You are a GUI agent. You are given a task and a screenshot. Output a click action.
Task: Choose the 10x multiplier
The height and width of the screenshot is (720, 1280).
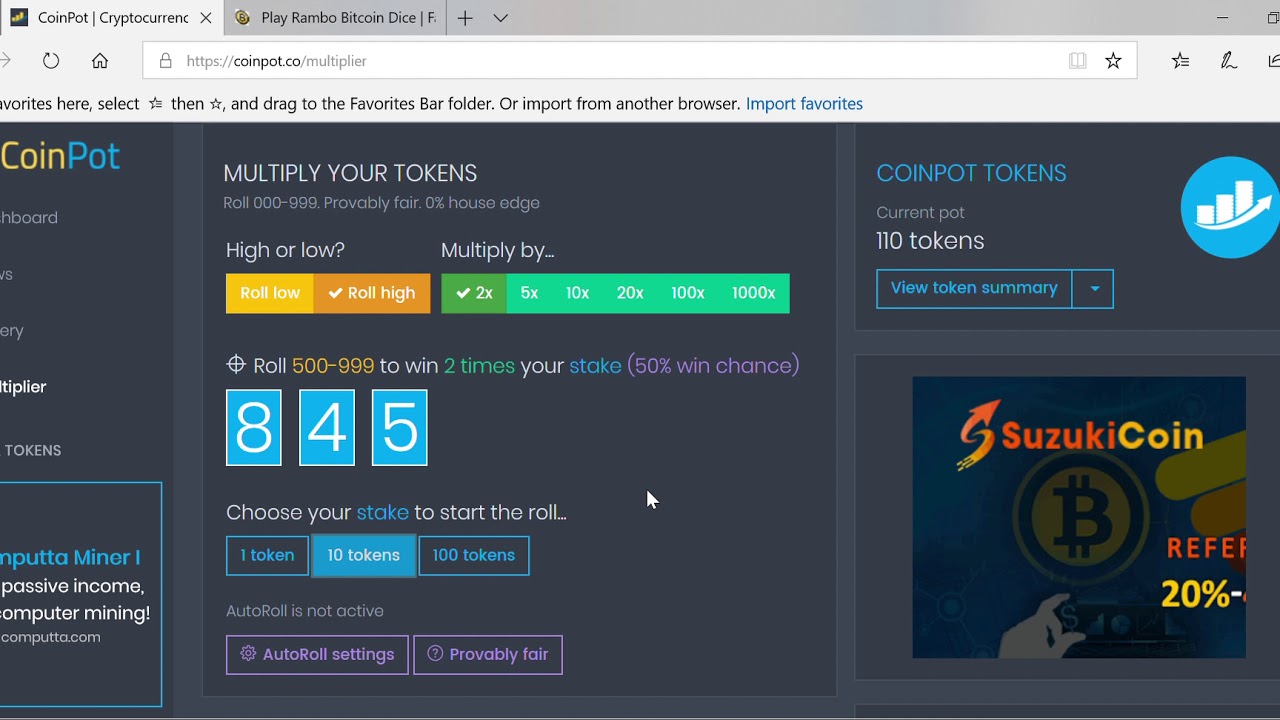[x=578, y=293]
